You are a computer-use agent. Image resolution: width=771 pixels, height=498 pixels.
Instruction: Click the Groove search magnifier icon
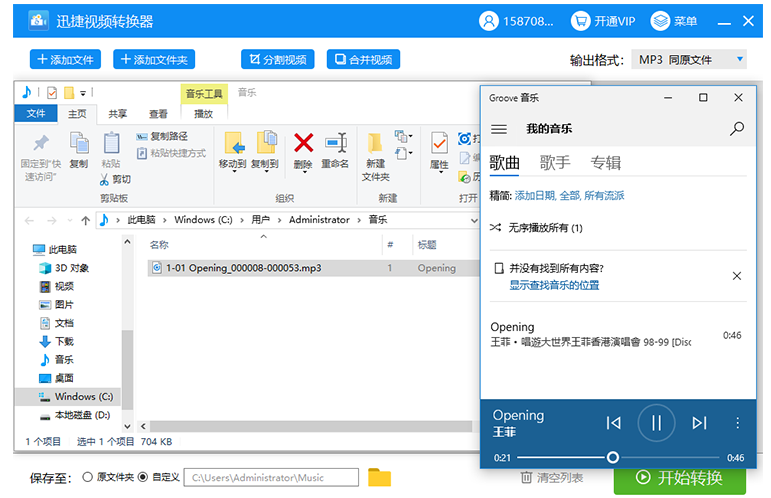click(x=737, y=129)
